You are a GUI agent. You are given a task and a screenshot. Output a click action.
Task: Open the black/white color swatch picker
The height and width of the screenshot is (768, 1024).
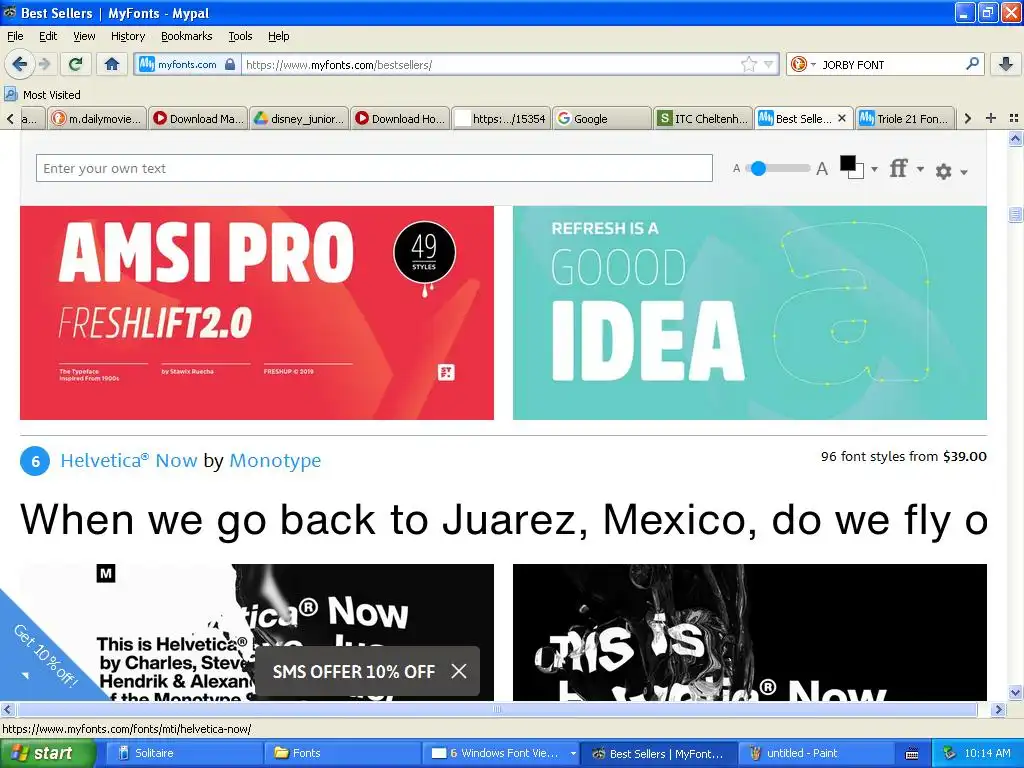(852, 167)
